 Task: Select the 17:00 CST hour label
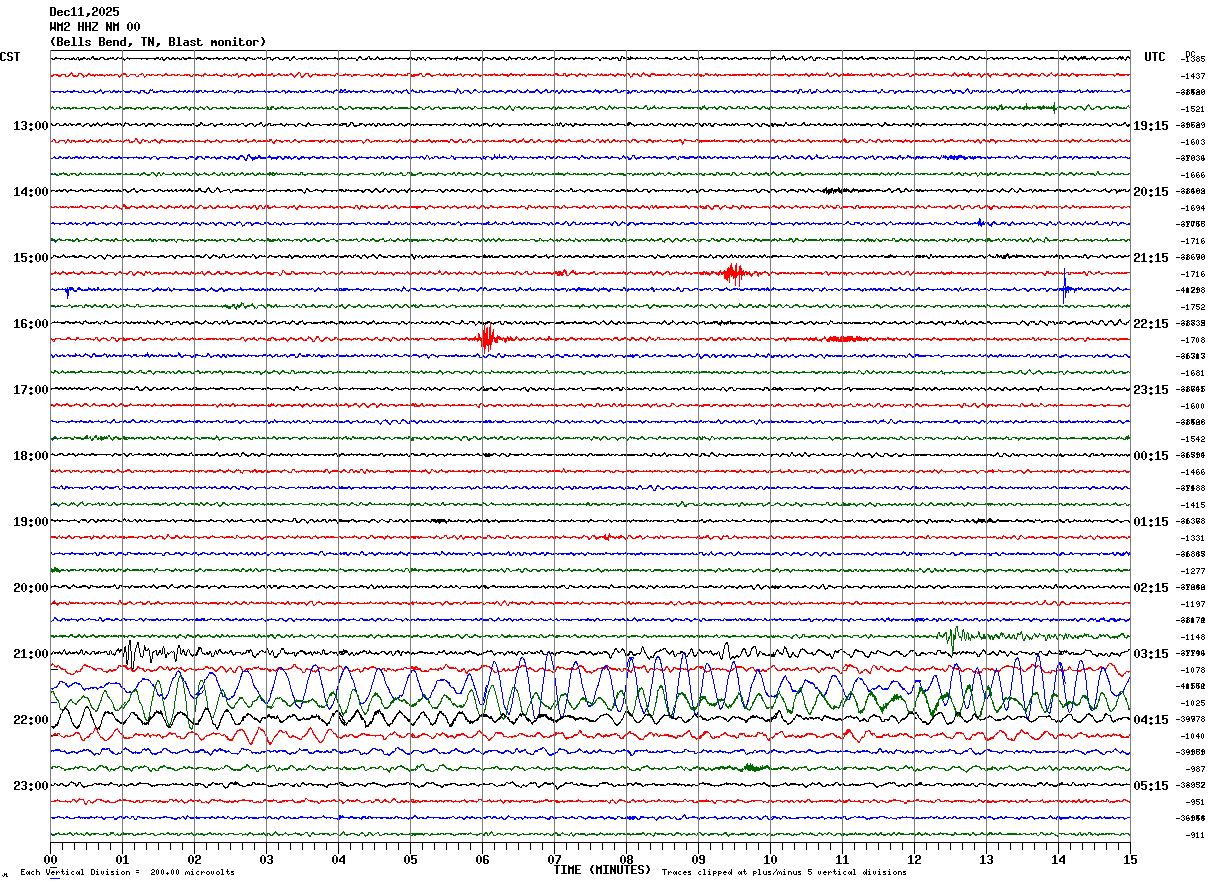pyautogui.click(x=31, y=390)
